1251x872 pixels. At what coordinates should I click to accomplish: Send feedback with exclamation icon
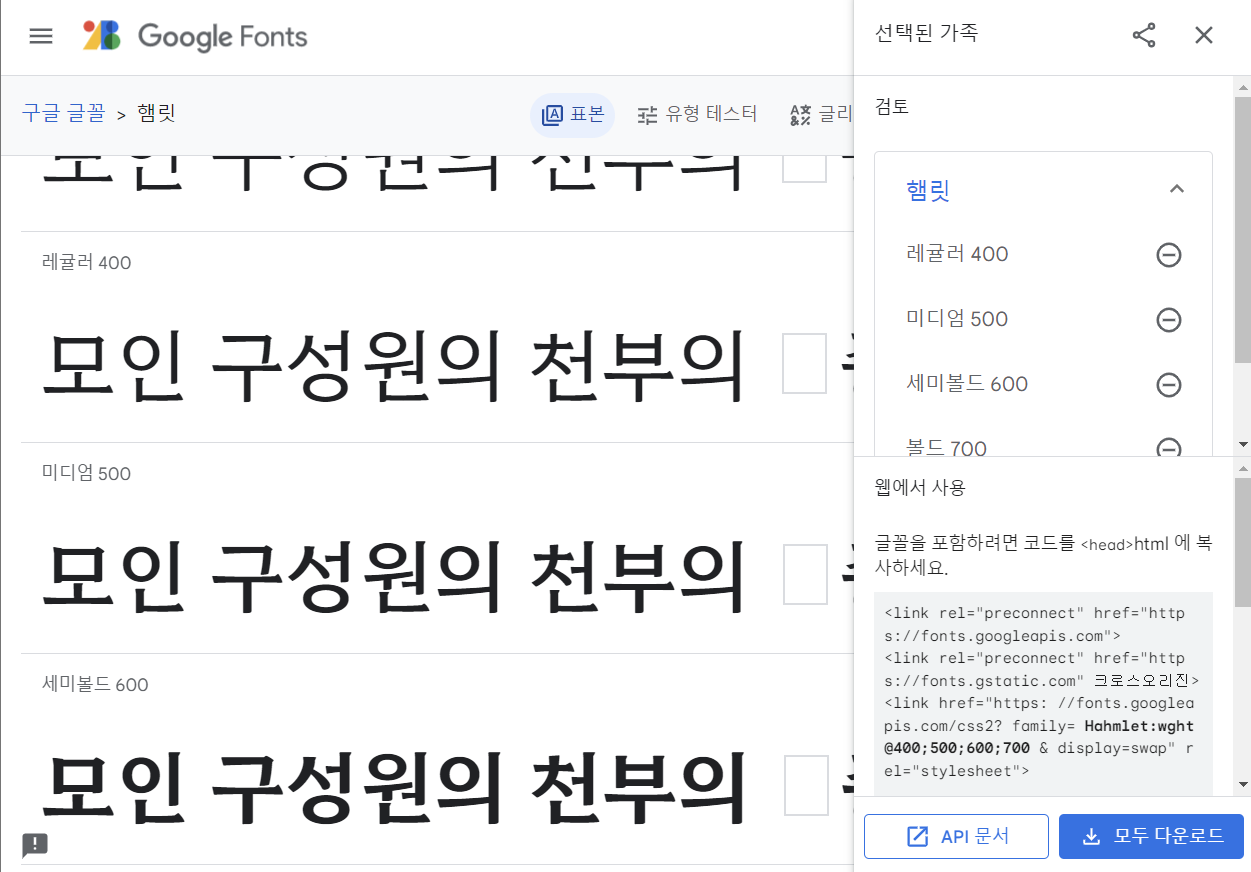(x=35, y=845)
